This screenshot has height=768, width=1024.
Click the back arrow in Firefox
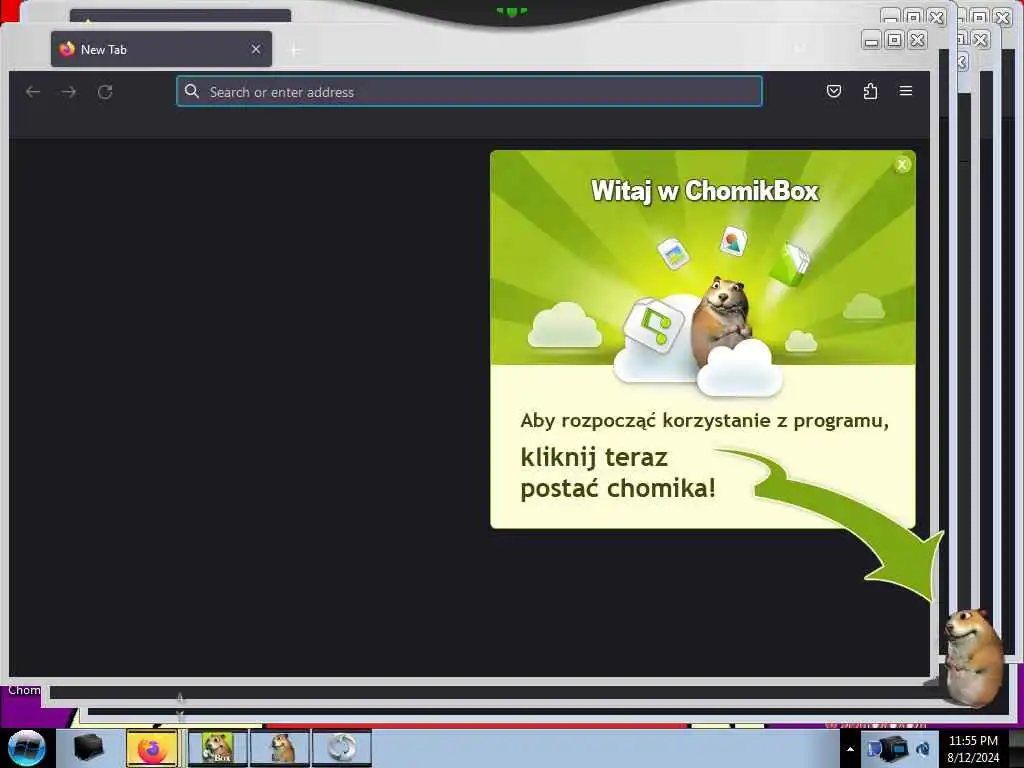[x=33, y=92]
